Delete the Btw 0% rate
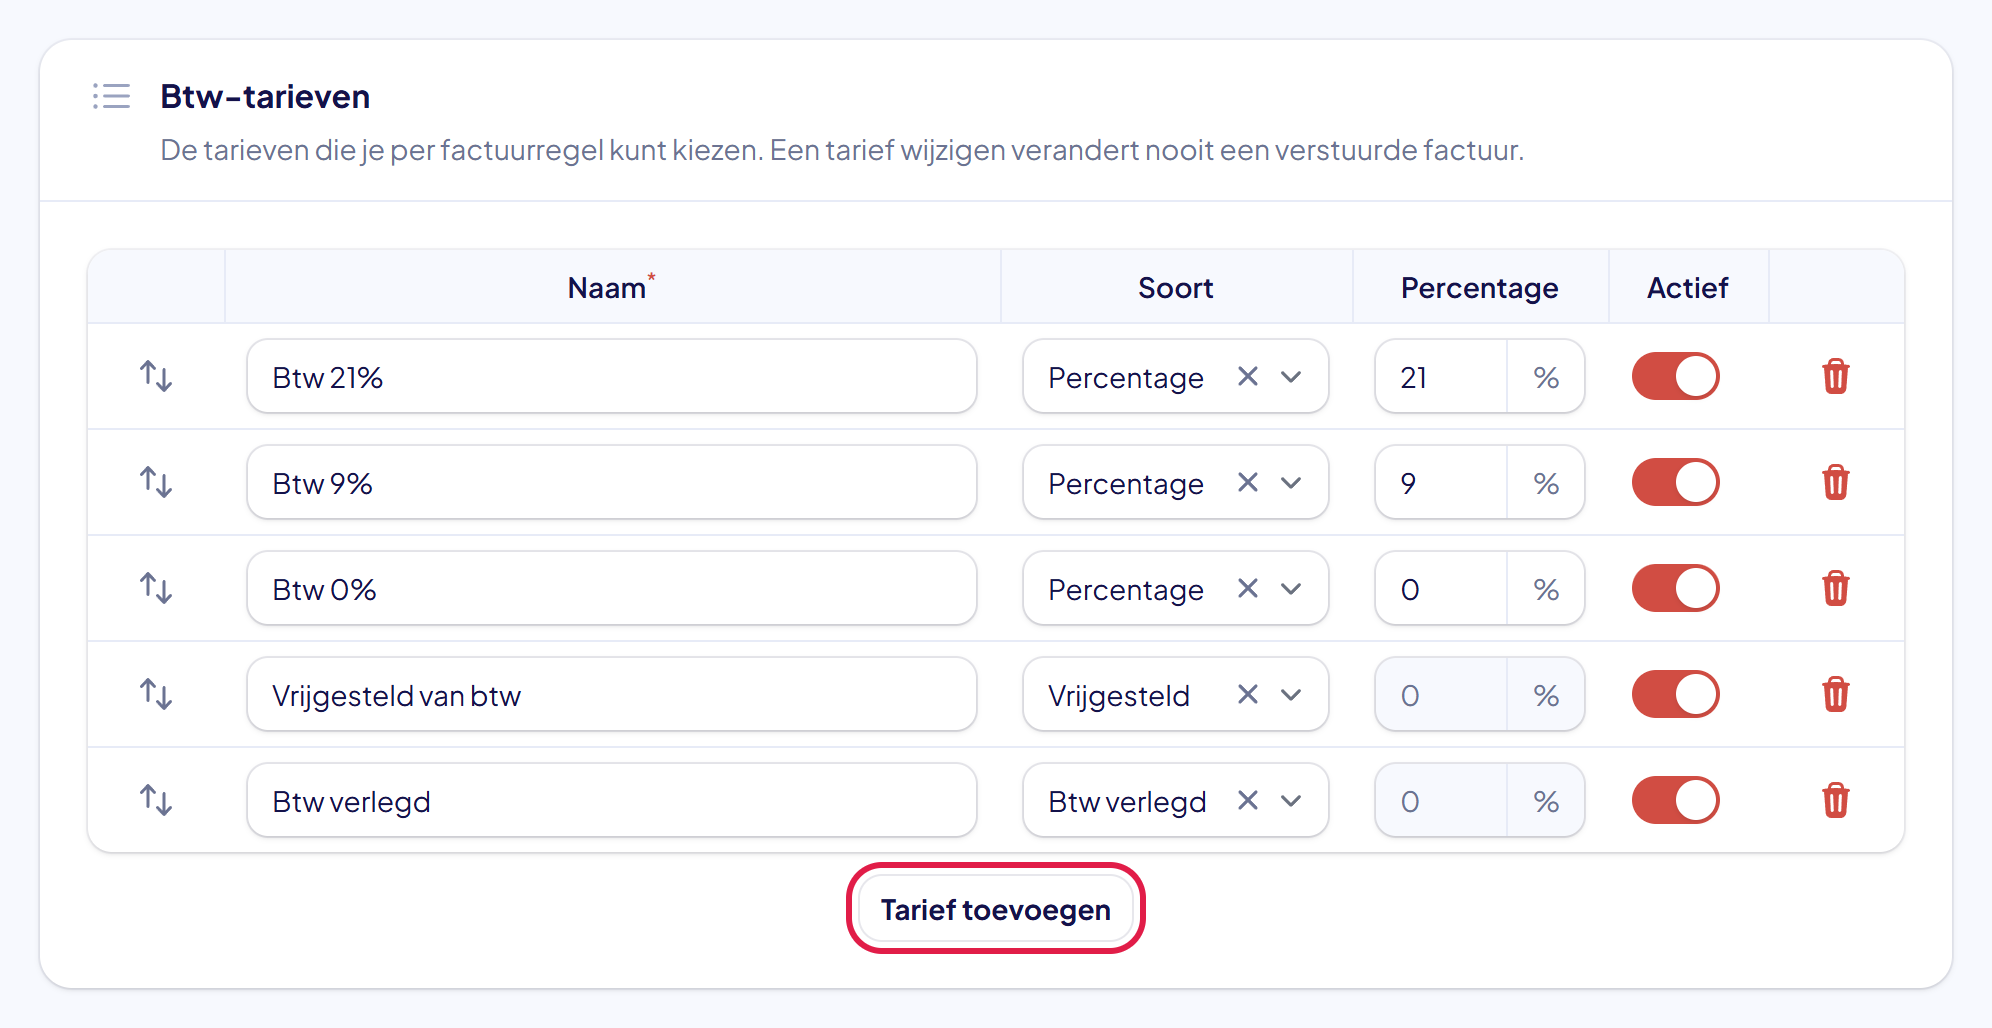 pos(1836,589)
